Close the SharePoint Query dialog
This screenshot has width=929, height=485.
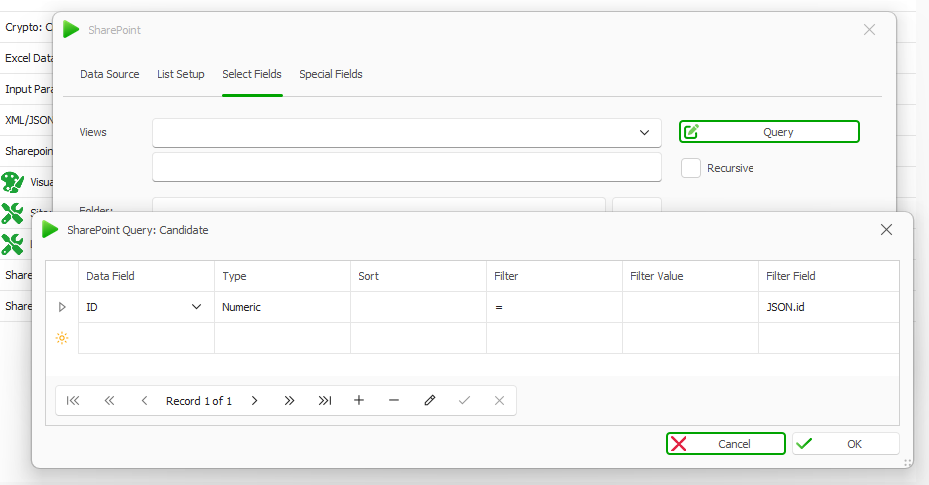tap(886, 230)
